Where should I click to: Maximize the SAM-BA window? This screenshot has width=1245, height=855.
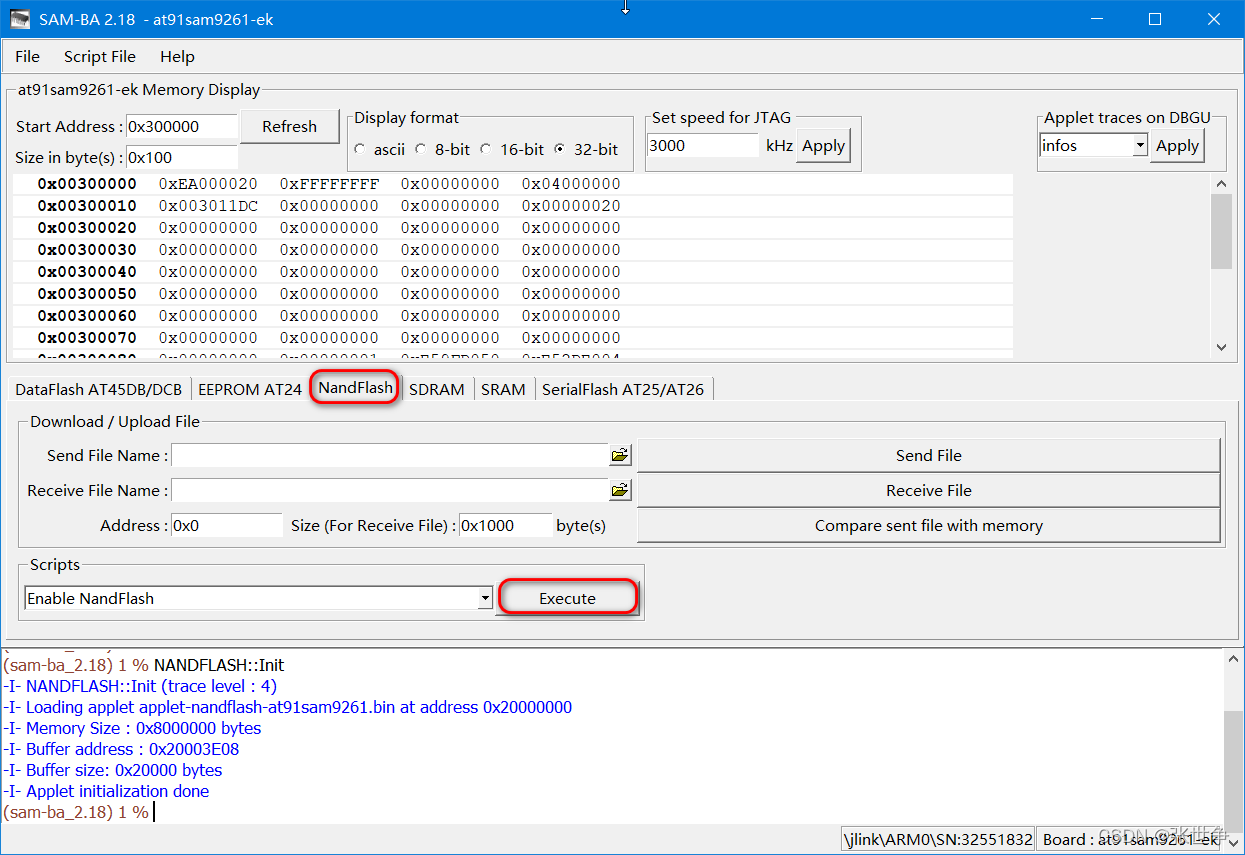[x=1155, y=19]
